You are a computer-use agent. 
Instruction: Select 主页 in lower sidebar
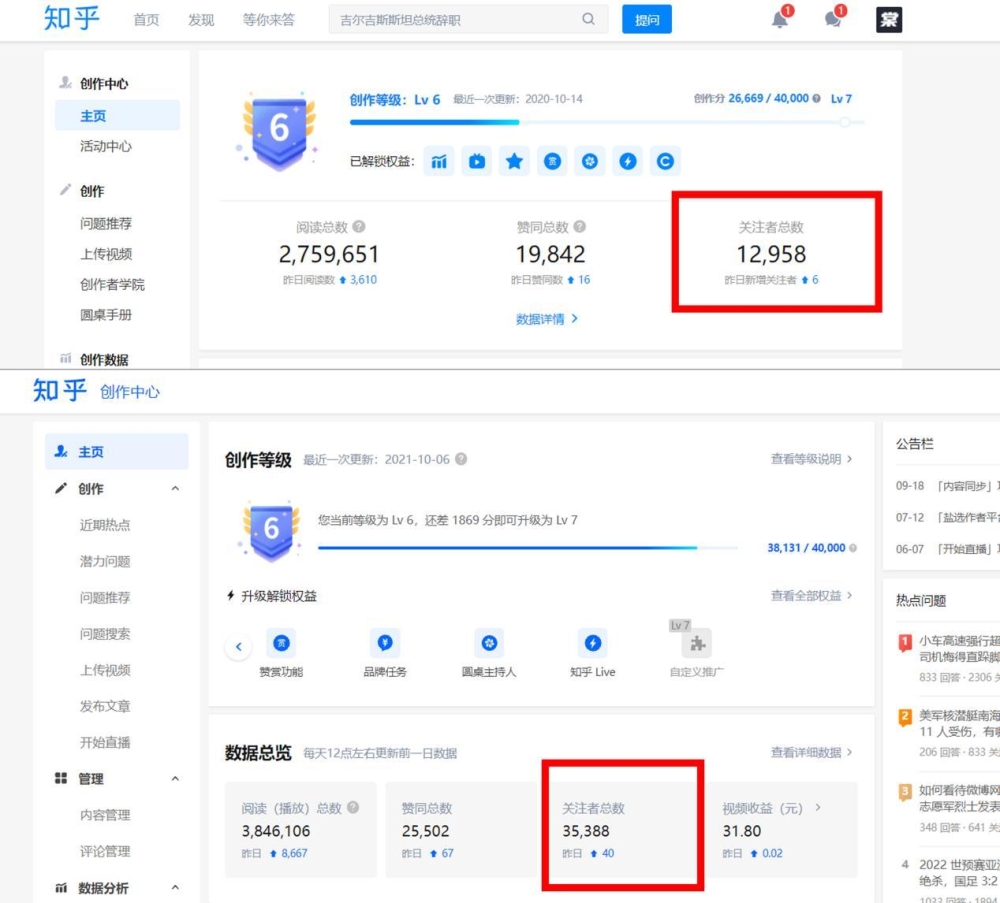pos(117,452)
